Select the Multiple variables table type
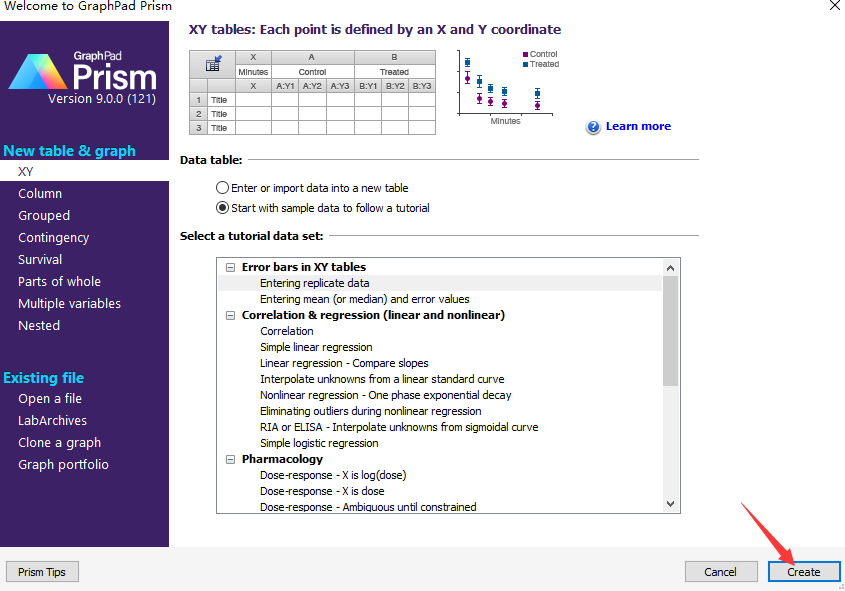Screen dimensions: 845x591 tap(70, 303)
